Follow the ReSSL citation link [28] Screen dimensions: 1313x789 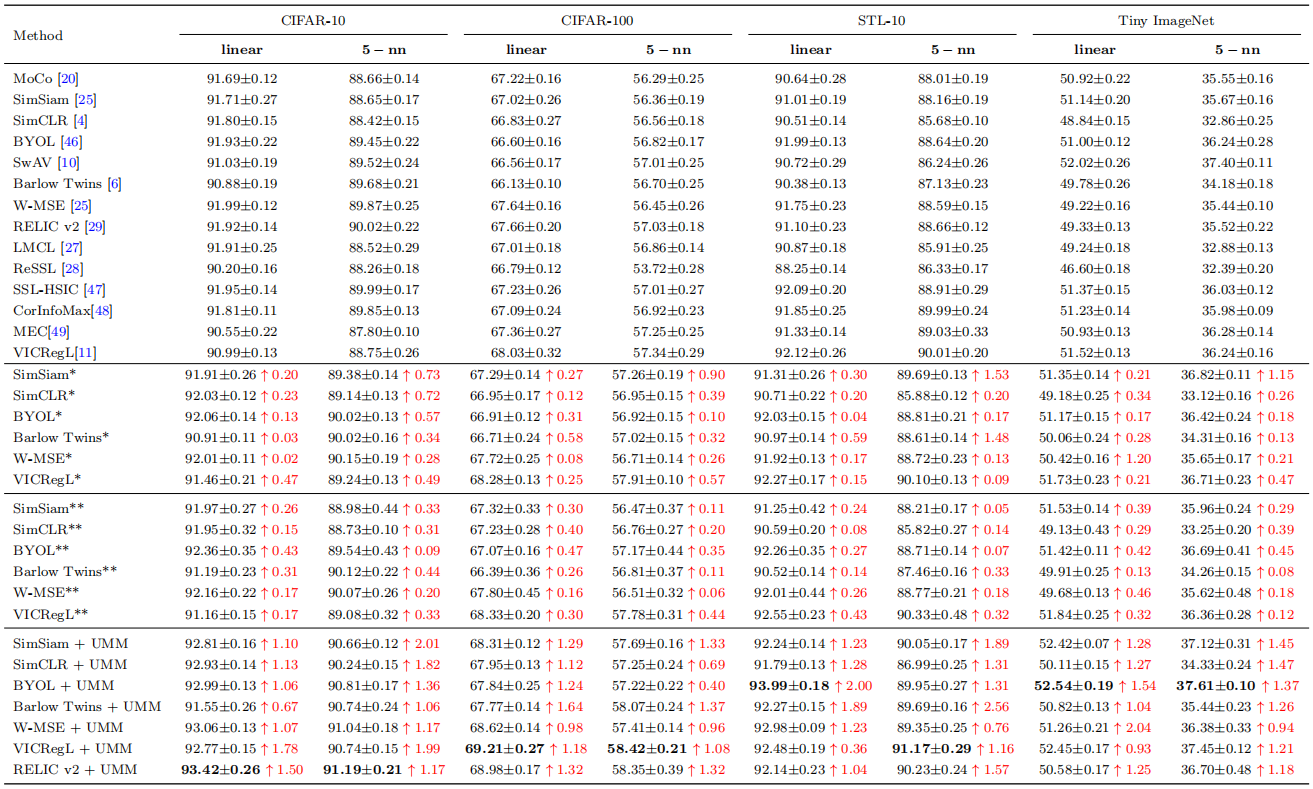[72, 267]
